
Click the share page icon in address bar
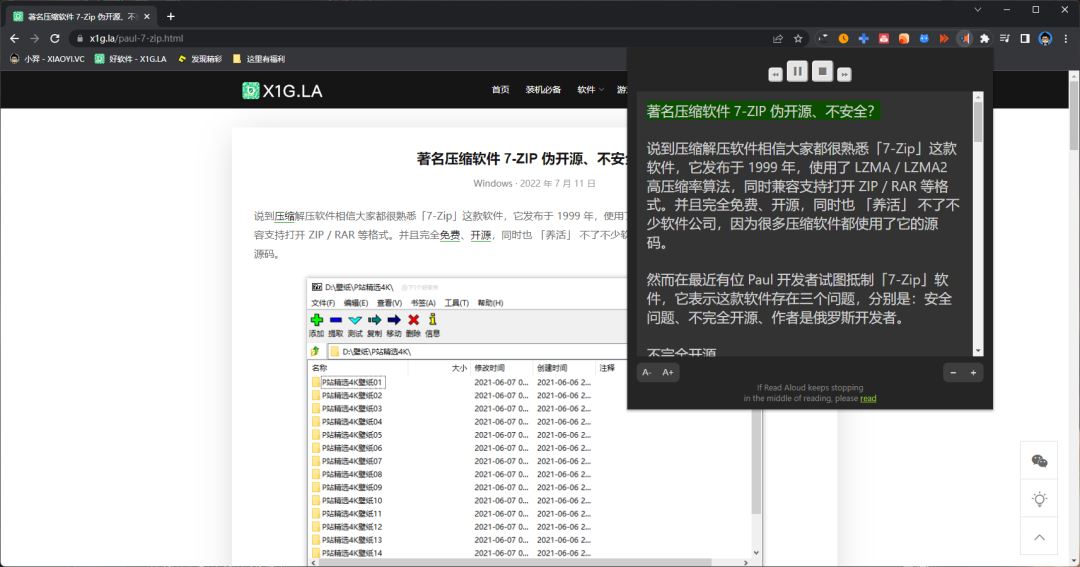click(x=778, y=39)
